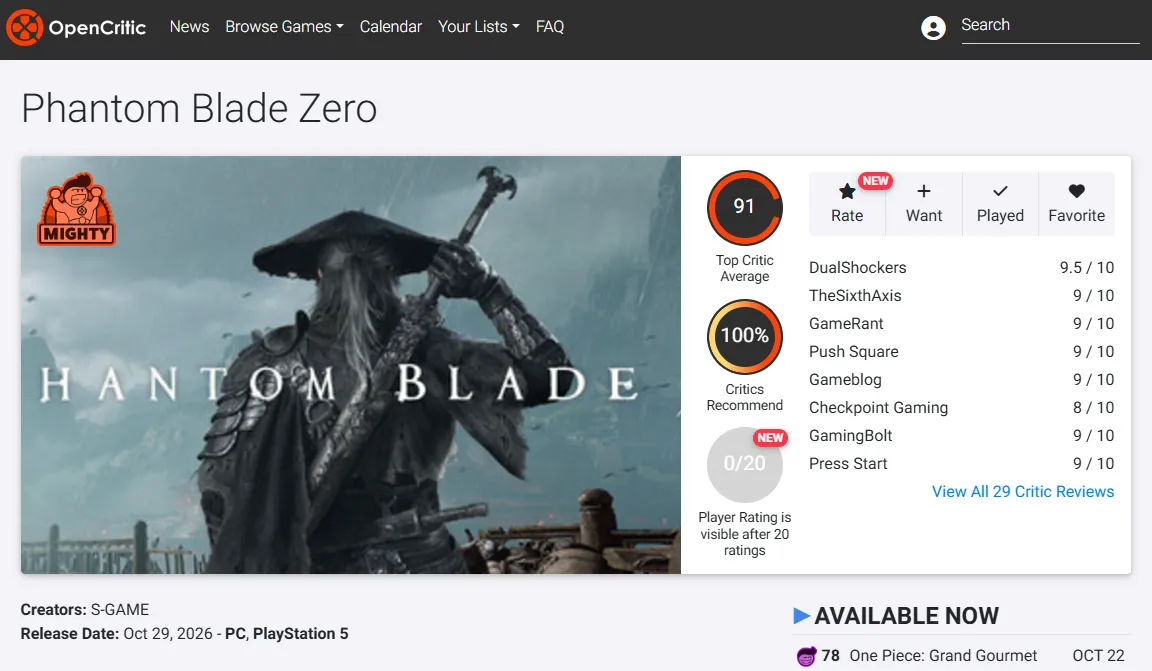Open One Piece: Grand Gourmet game link
Viewport: 1152px width, 671px height.
[943, 656]
